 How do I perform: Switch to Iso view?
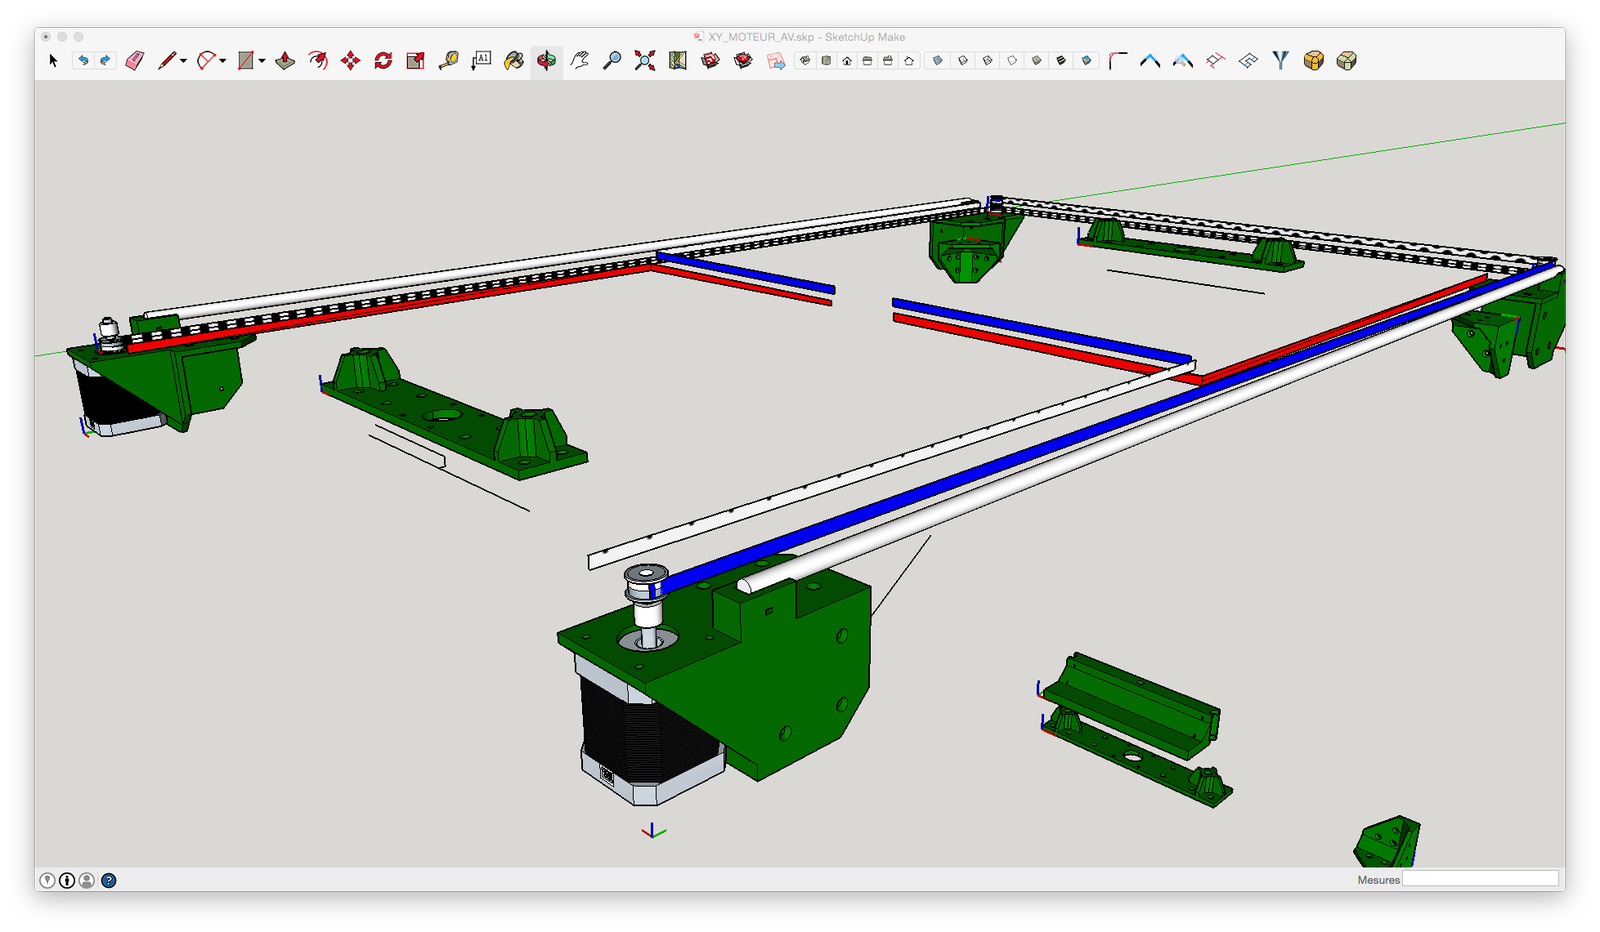[805, 61]
